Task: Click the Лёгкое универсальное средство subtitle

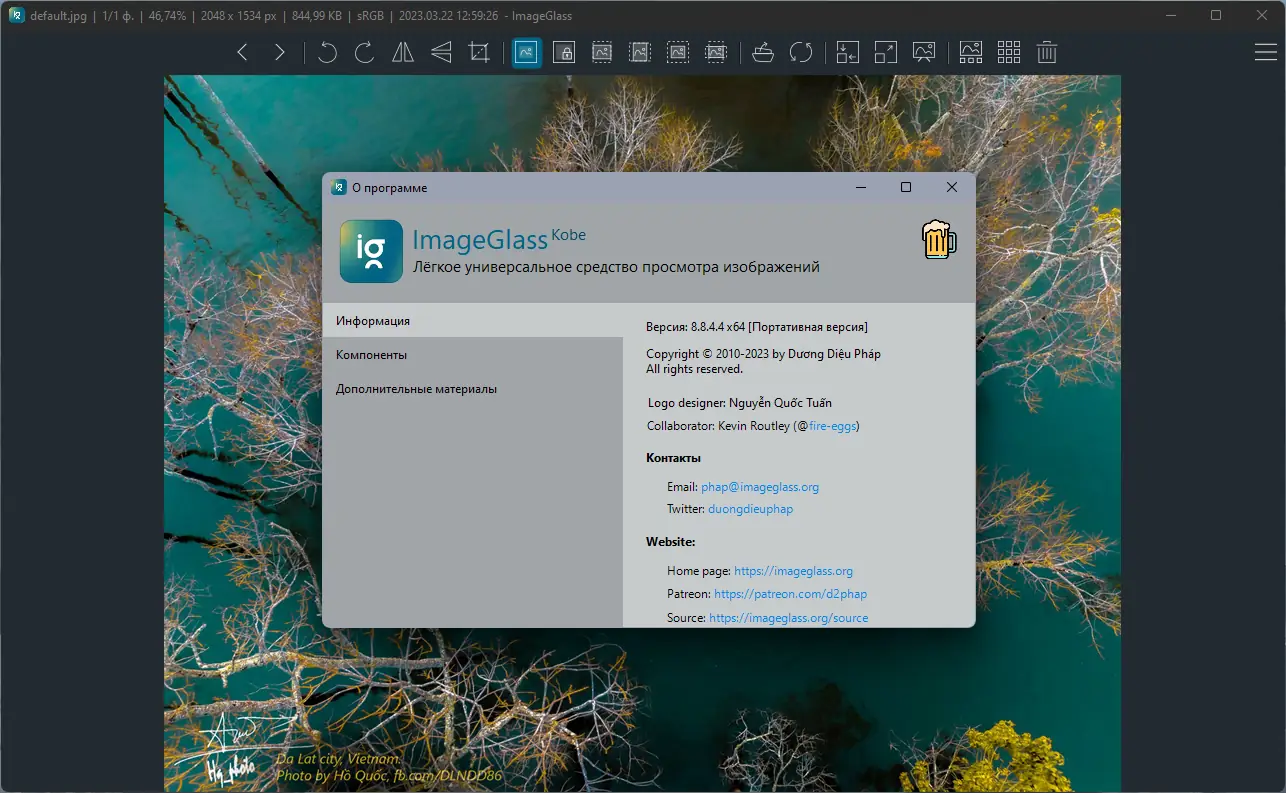Action: pos(616,267)
